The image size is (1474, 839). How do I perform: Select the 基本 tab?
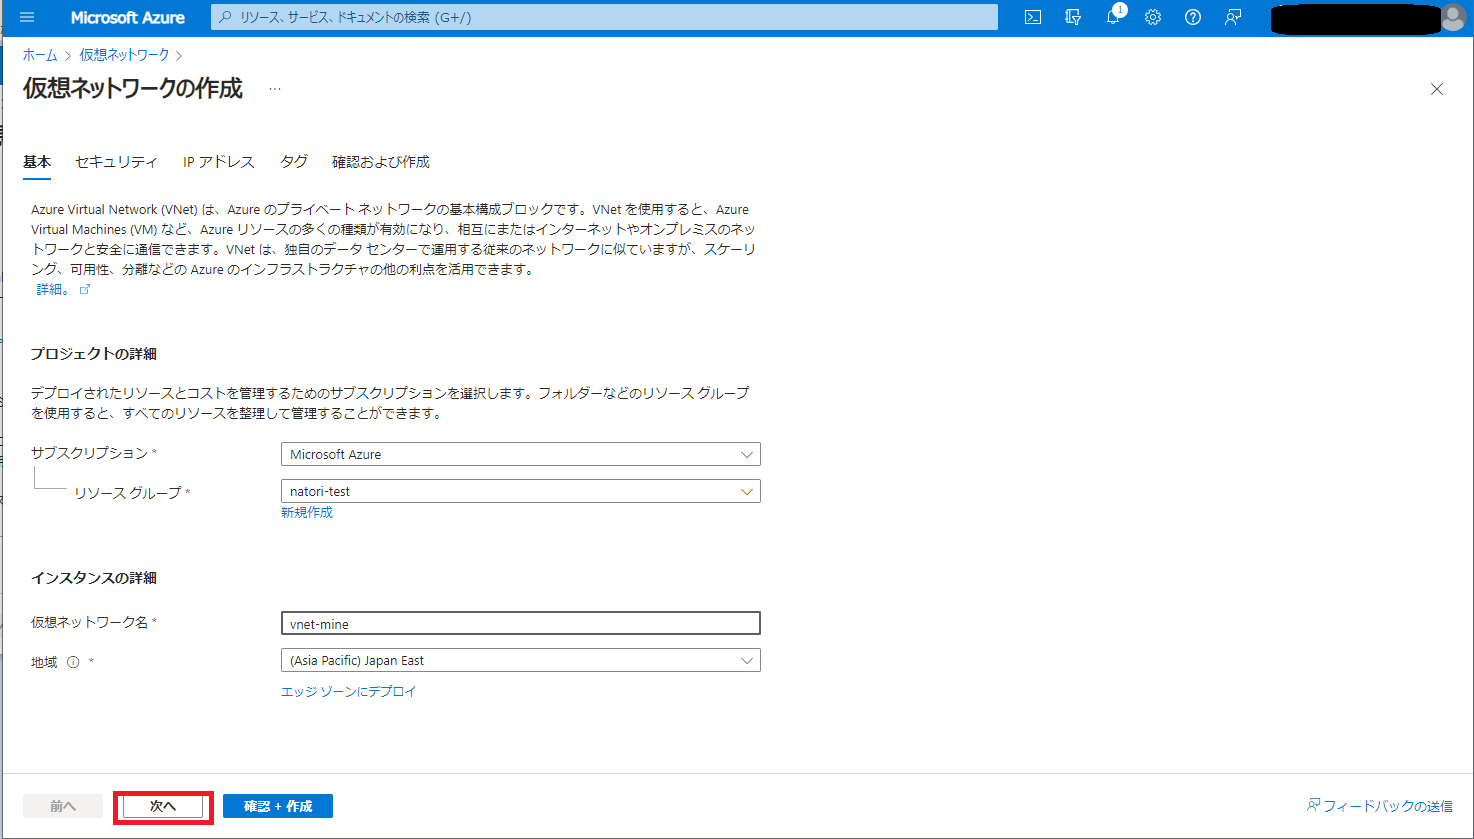click(37, 162)
